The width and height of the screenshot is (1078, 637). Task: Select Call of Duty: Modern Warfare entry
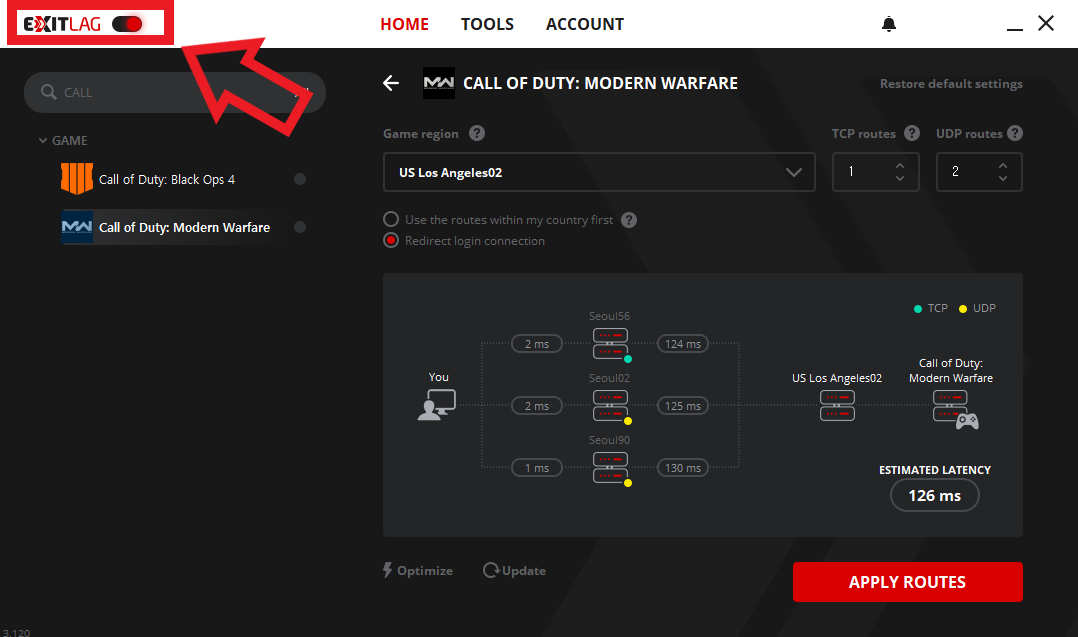click(184, 227)
